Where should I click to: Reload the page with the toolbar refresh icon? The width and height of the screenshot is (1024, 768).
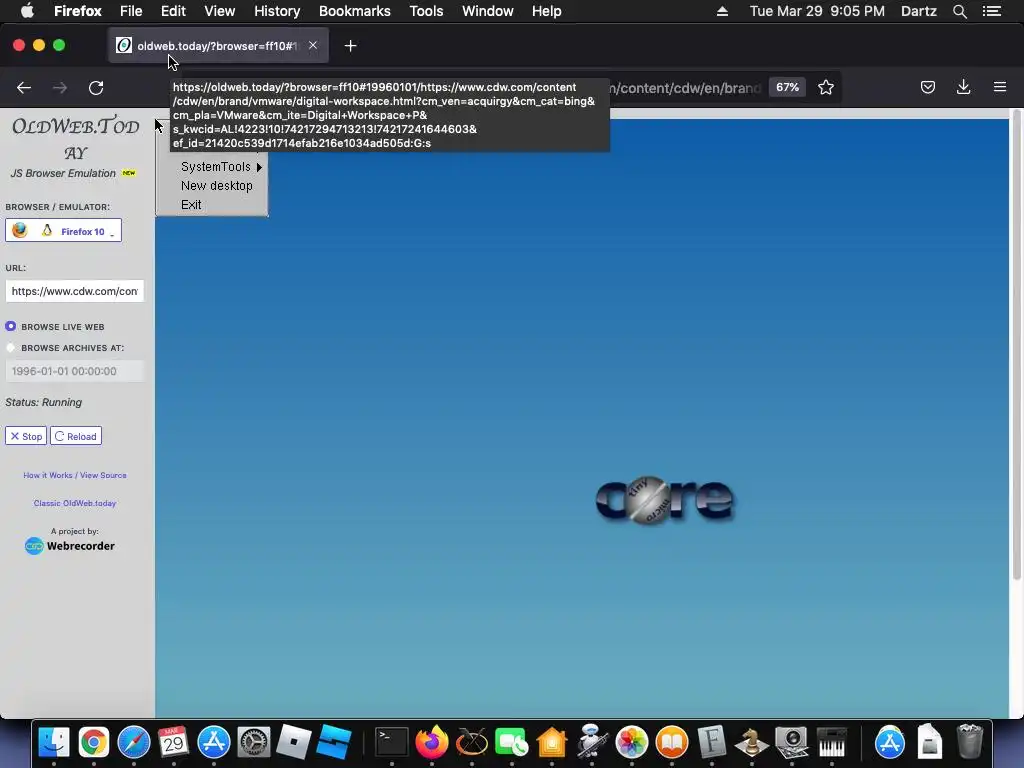click(96, 88)
